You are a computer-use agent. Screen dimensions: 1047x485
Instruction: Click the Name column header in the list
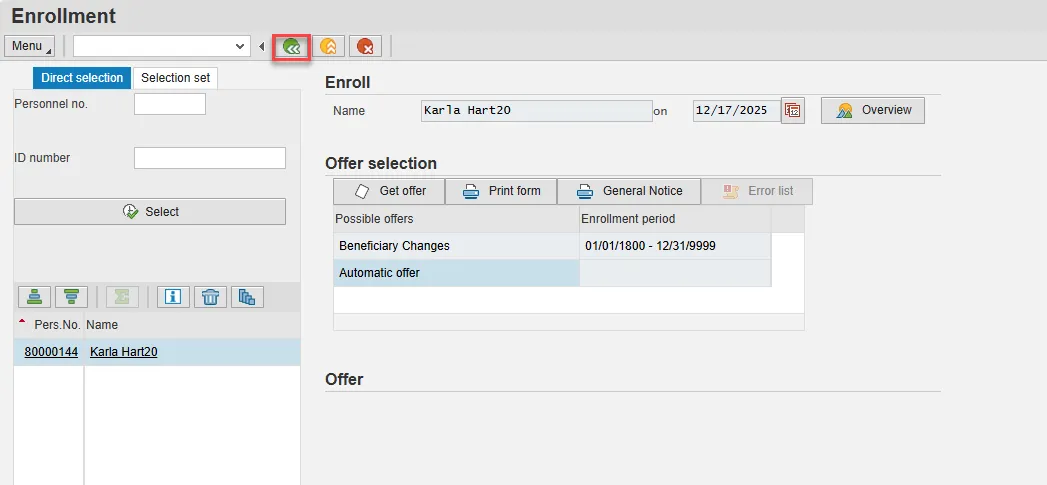(192, 325)
